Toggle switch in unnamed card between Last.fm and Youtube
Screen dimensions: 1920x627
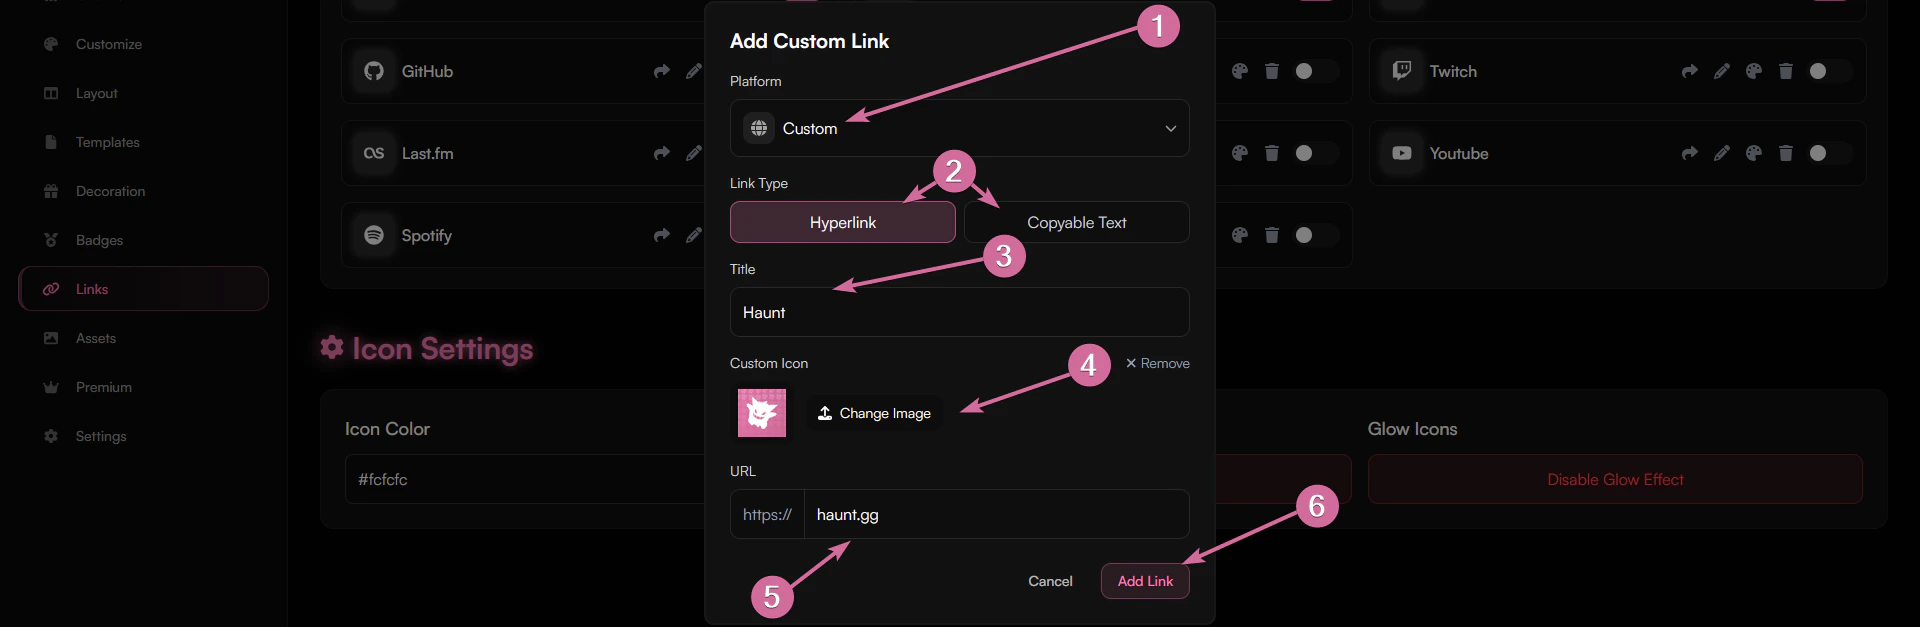(1315, 153)
